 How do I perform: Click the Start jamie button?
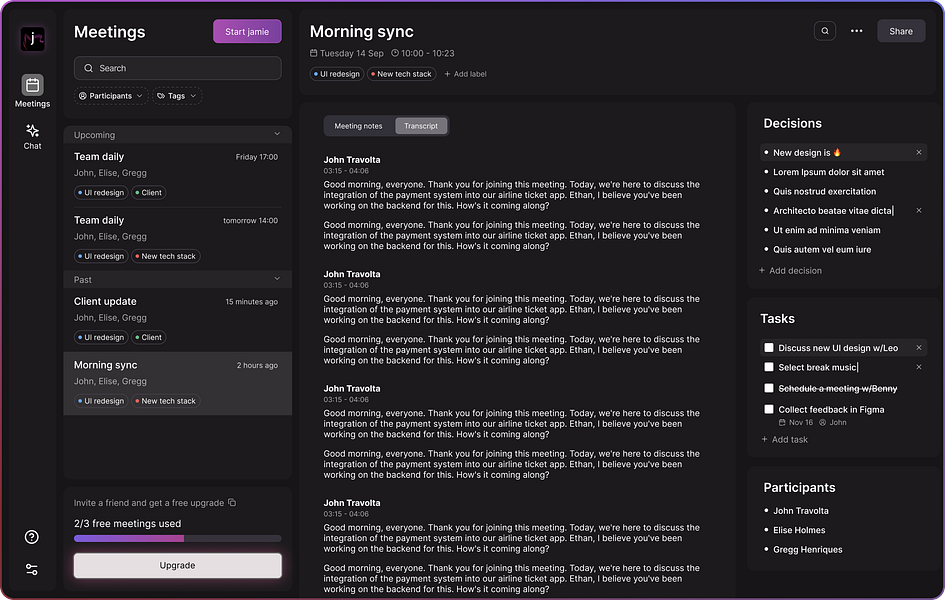pyautogui.click(x=247, y=32)
